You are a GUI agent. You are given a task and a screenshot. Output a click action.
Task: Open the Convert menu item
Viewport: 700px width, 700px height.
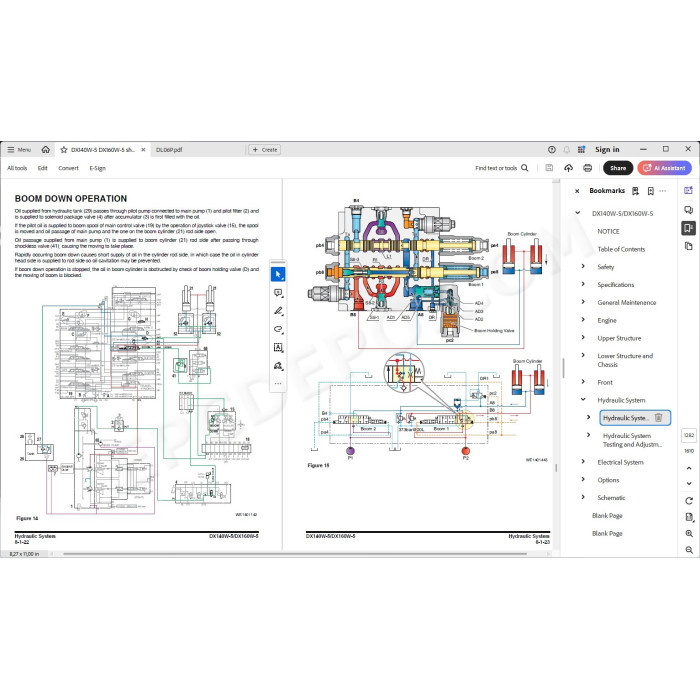[x=68, y=168]
